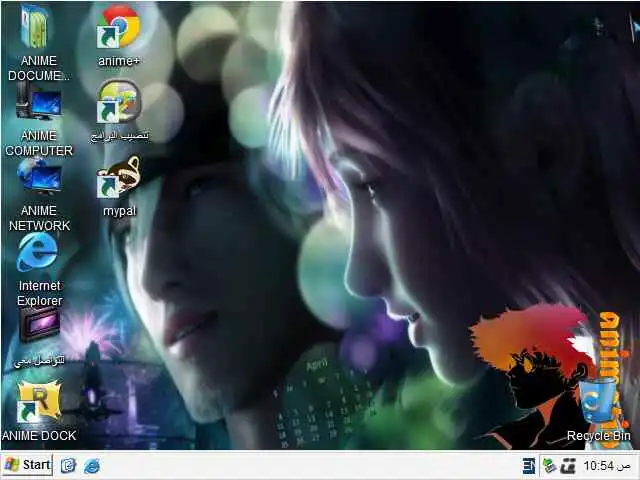This screenshot has width=640, height=480.
Task: Select the Internet Explorer desktop icon
Action: coord(38,253)
